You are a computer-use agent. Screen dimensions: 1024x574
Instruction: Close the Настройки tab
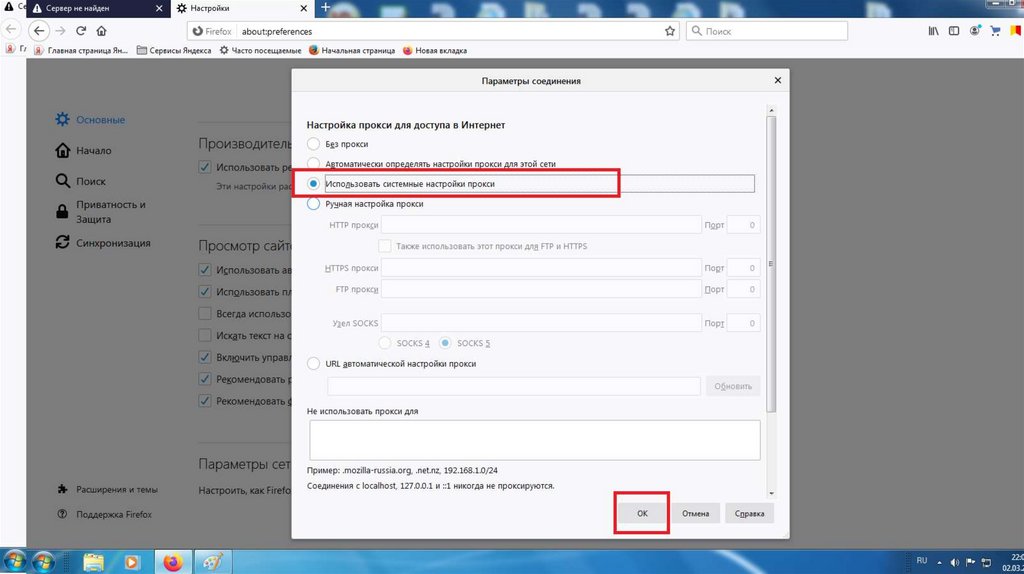pyautogui.click(x=304, y=8)
